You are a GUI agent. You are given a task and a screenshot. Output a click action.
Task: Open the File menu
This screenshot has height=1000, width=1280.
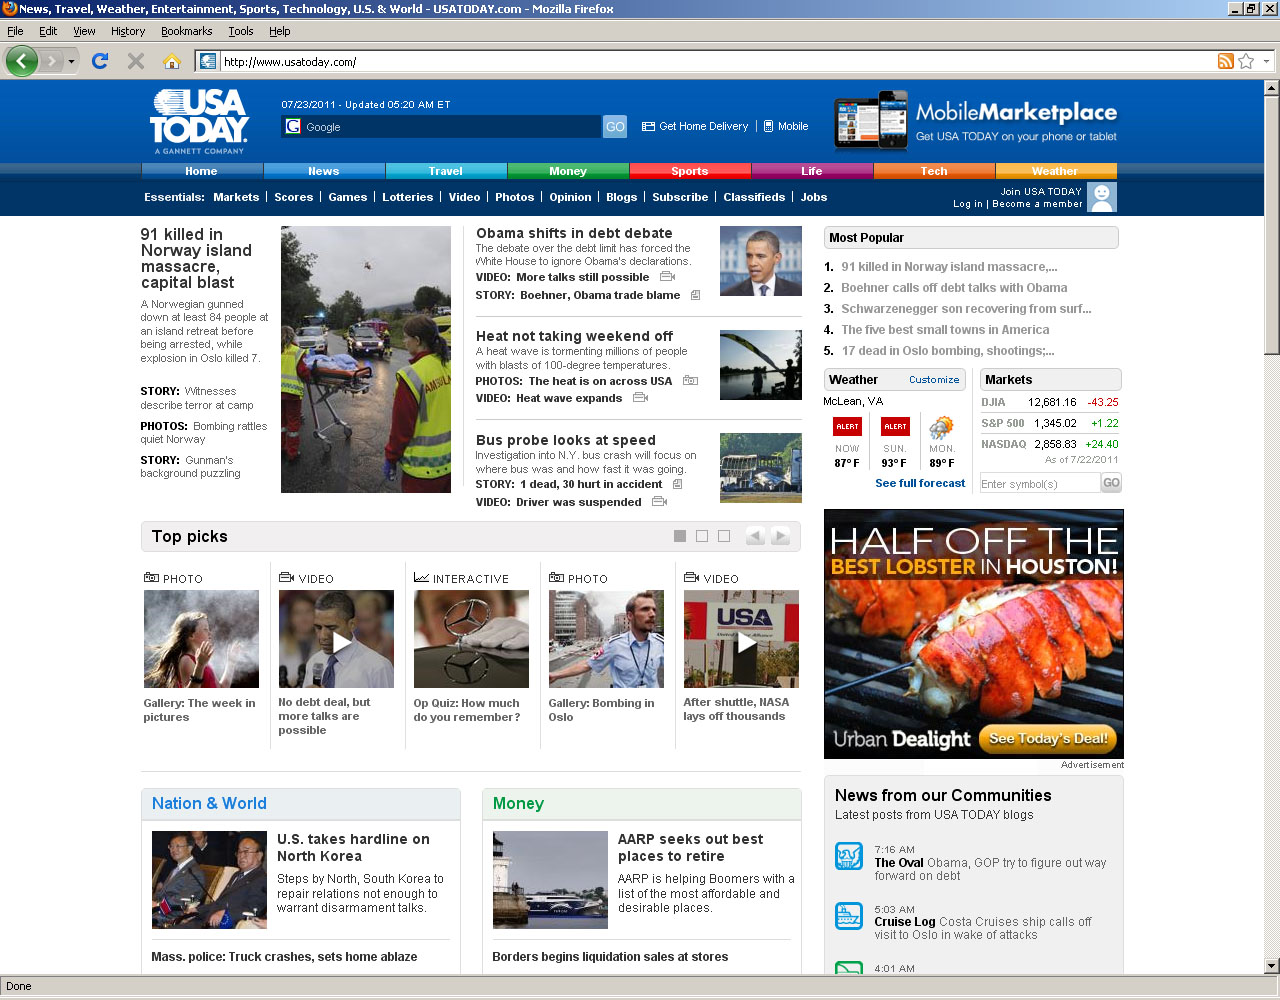coord(15,31)
